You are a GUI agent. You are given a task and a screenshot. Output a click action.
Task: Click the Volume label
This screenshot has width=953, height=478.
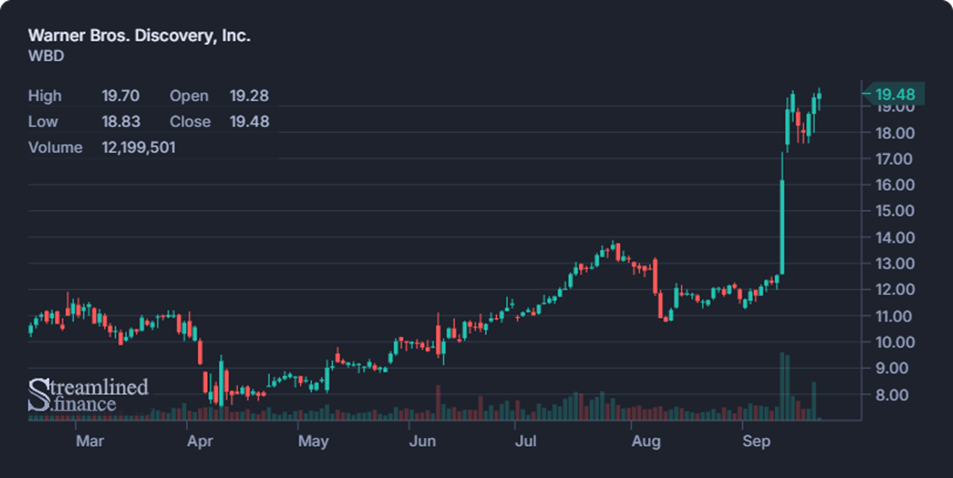click(x=55, y=148)
